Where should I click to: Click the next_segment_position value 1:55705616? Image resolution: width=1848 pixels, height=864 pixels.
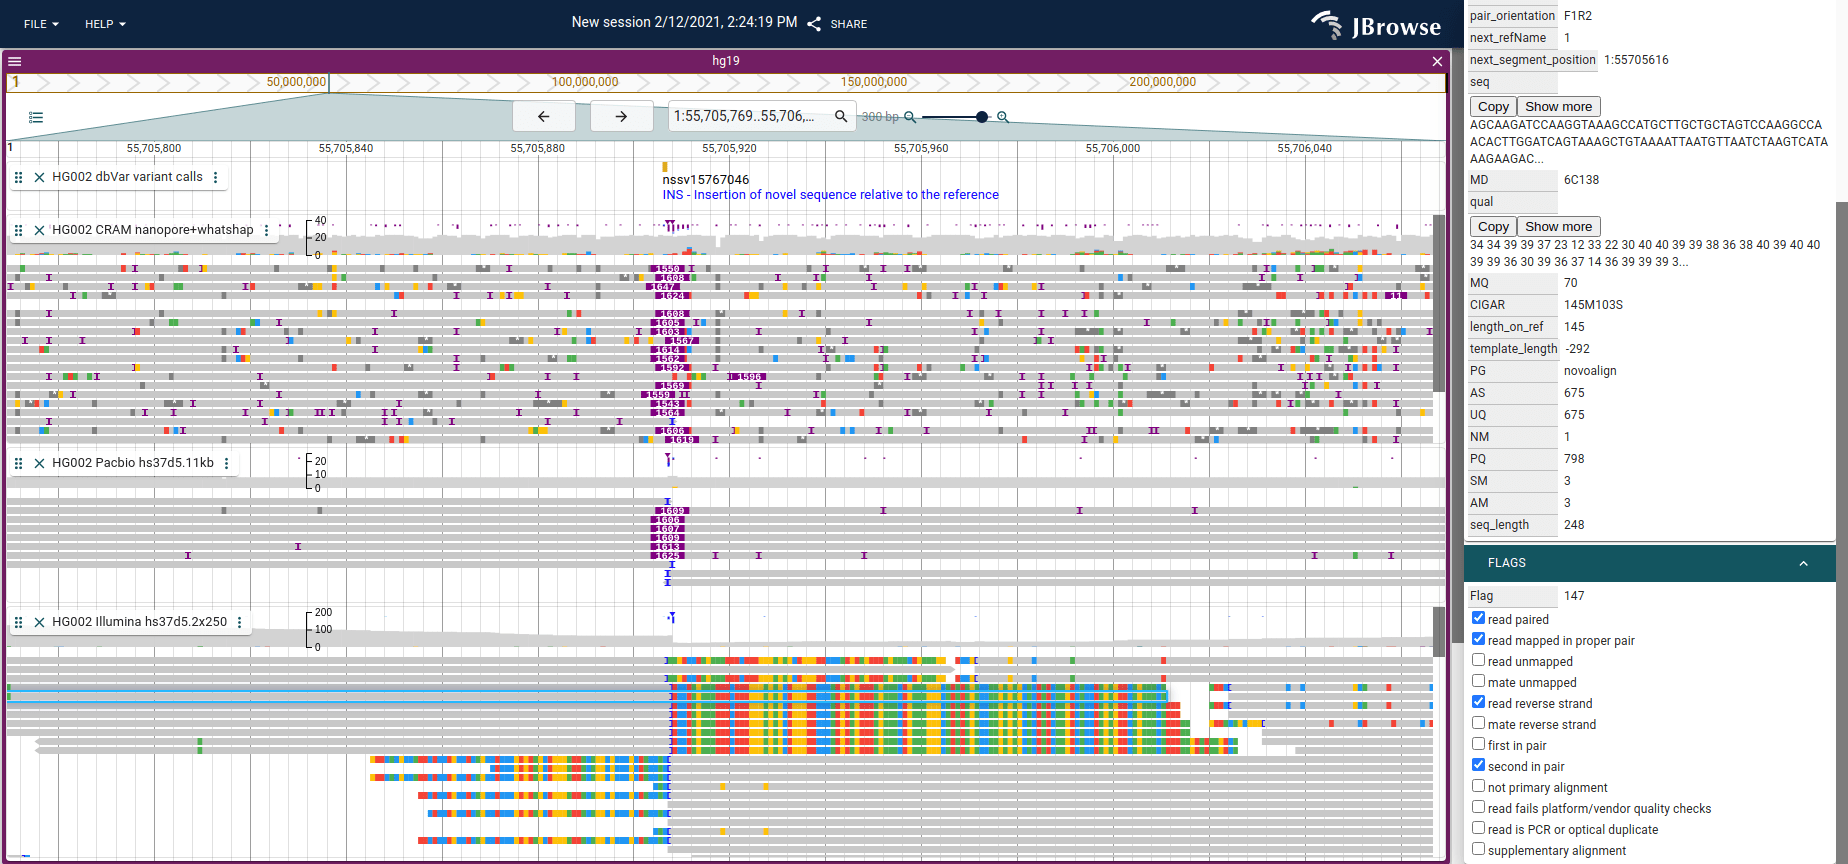(1636, 60)
